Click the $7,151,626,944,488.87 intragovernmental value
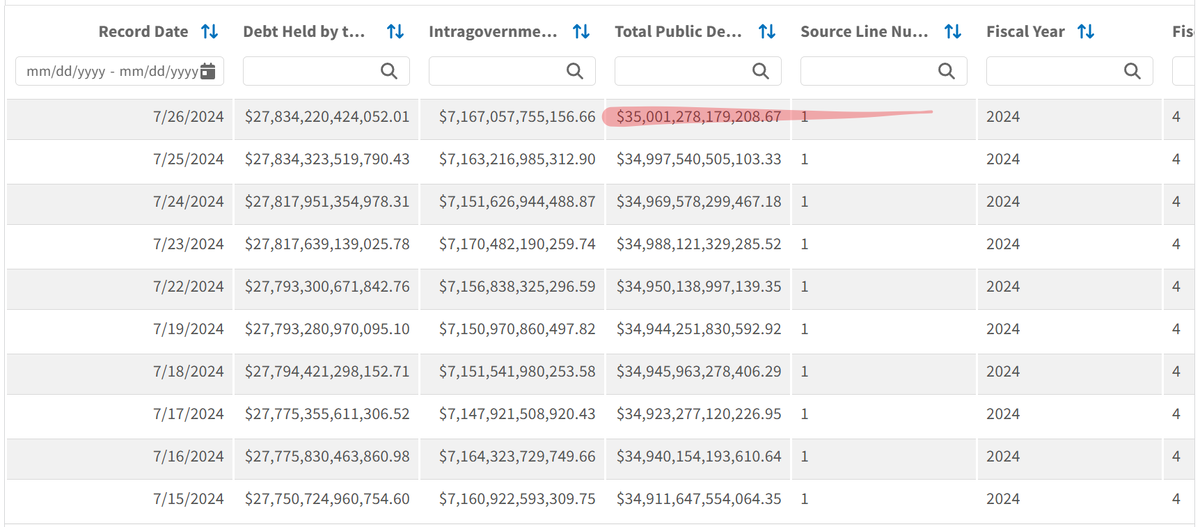This screenshot has width=1200, height=527. pyautogui.click(x=518, y=202)
